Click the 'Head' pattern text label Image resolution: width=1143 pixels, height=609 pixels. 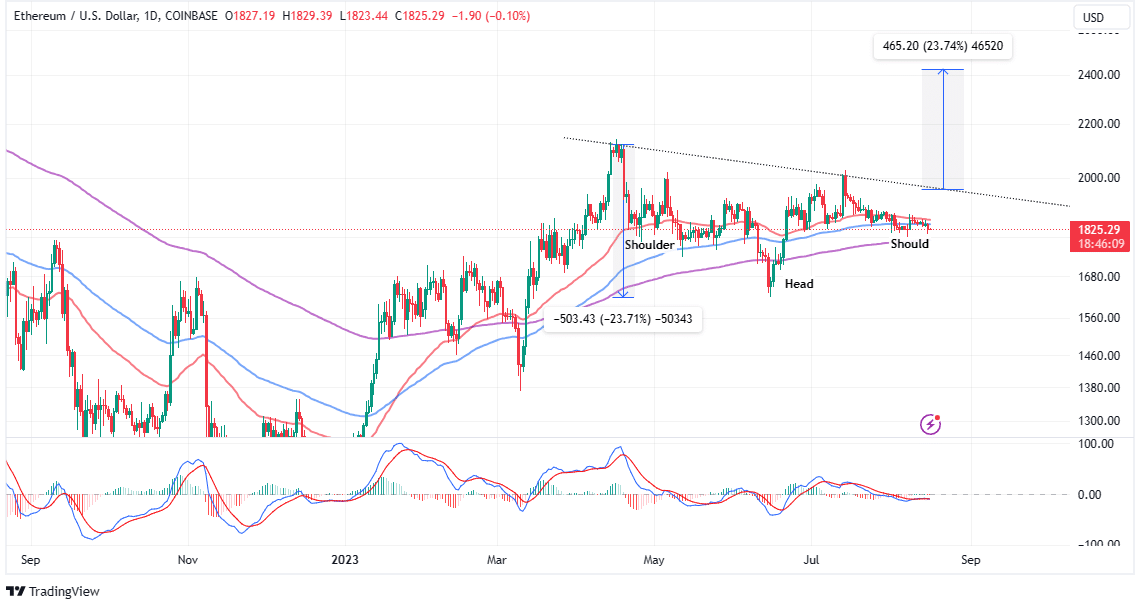[798, 284]
